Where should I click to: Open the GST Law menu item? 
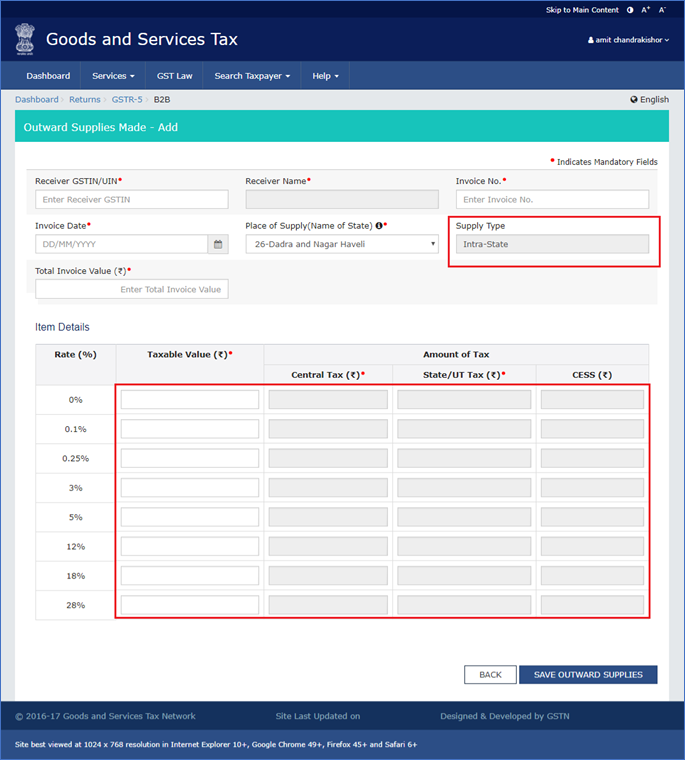(175, 76)
